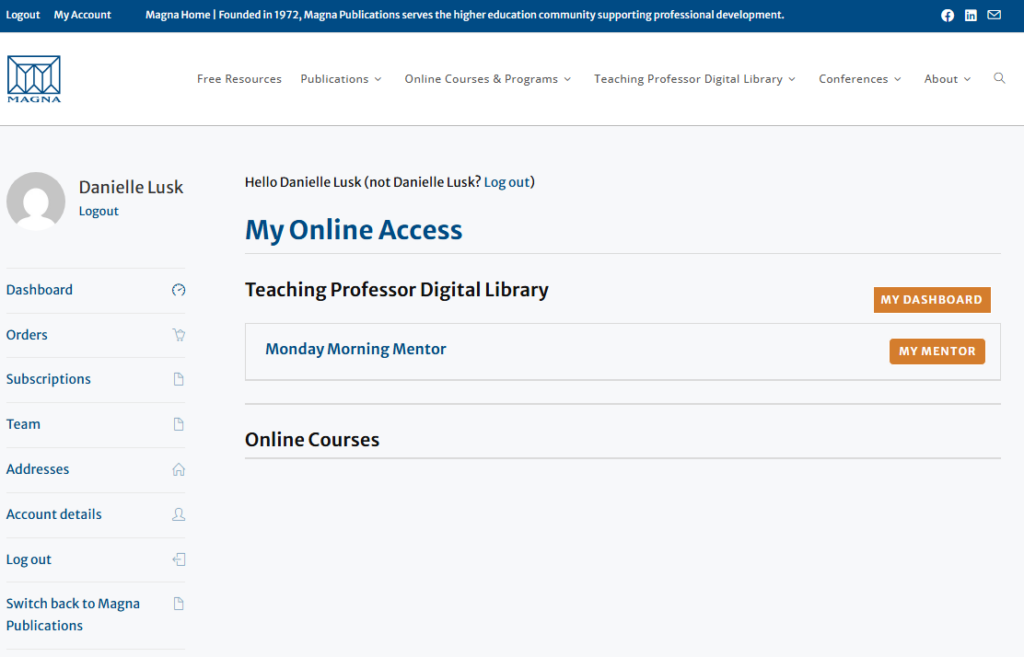Open Team in the sidebar
1024x657 pixels.
(23, 425)
